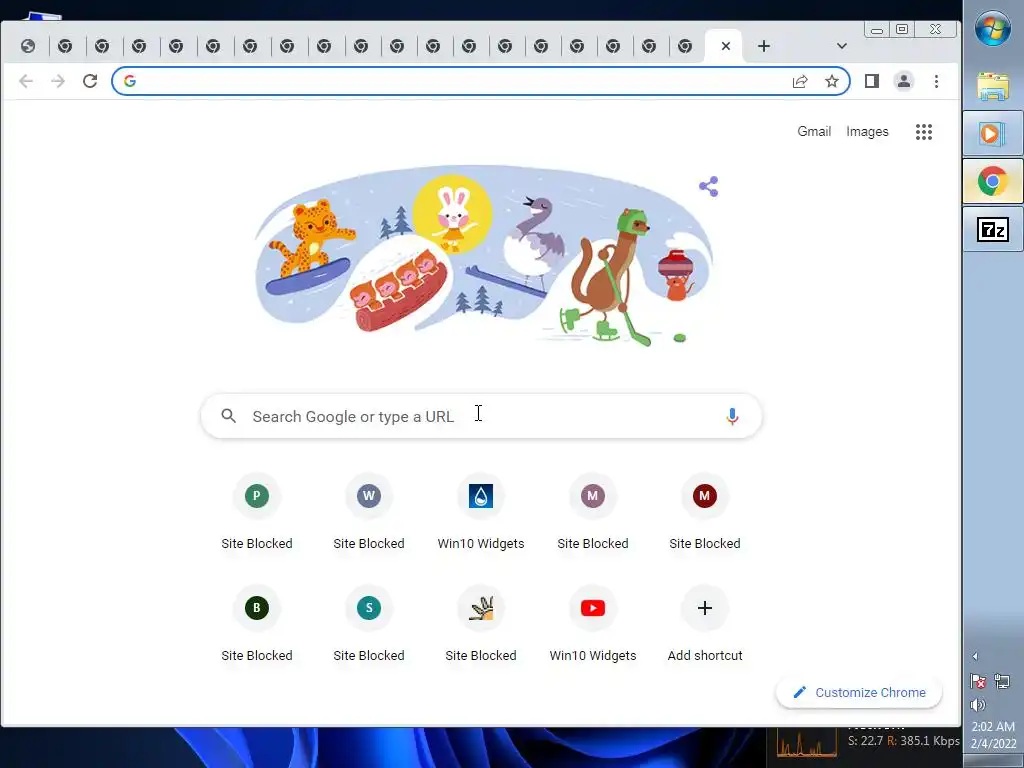The image size is (1024, 768).
Task: Click Customize Chrome button
Action: (858, 692)
